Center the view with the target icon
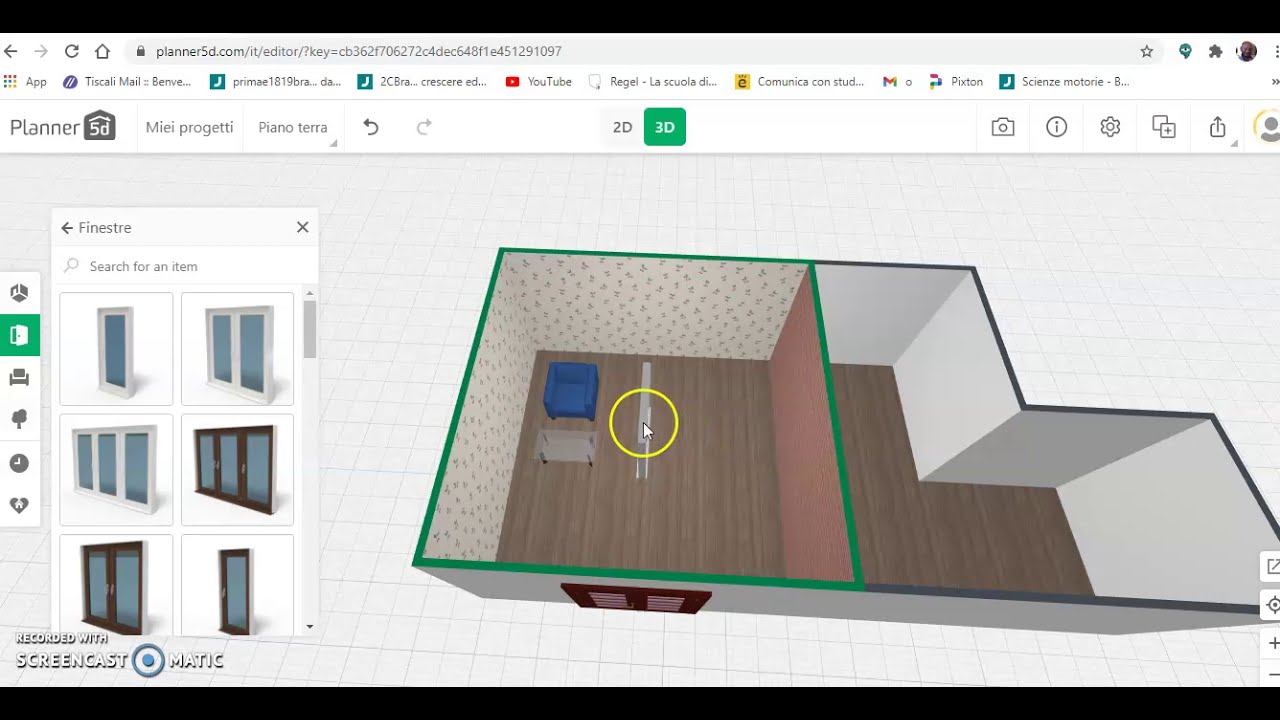The width and height of the screenshot is (1280, 720). pyautogui.click(x=1272, y=605)
